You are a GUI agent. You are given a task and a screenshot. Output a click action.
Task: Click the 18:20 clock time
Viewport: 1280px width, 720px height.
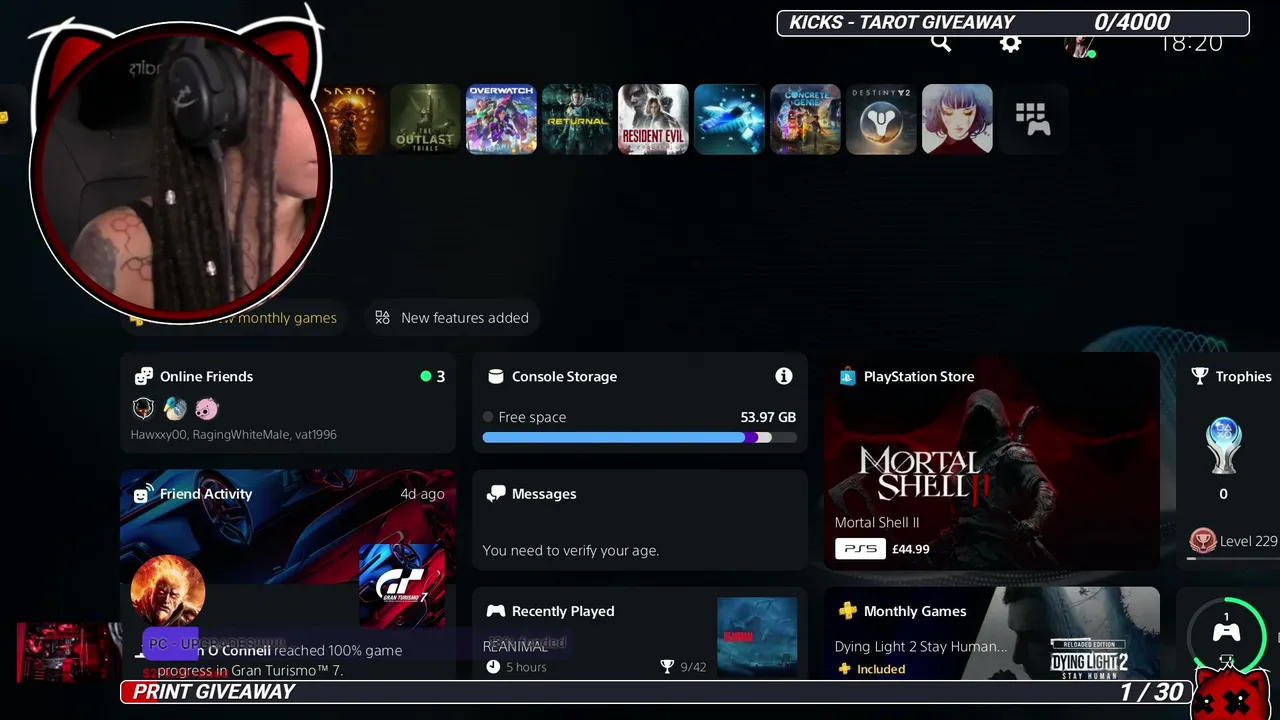coord(1190,43)
